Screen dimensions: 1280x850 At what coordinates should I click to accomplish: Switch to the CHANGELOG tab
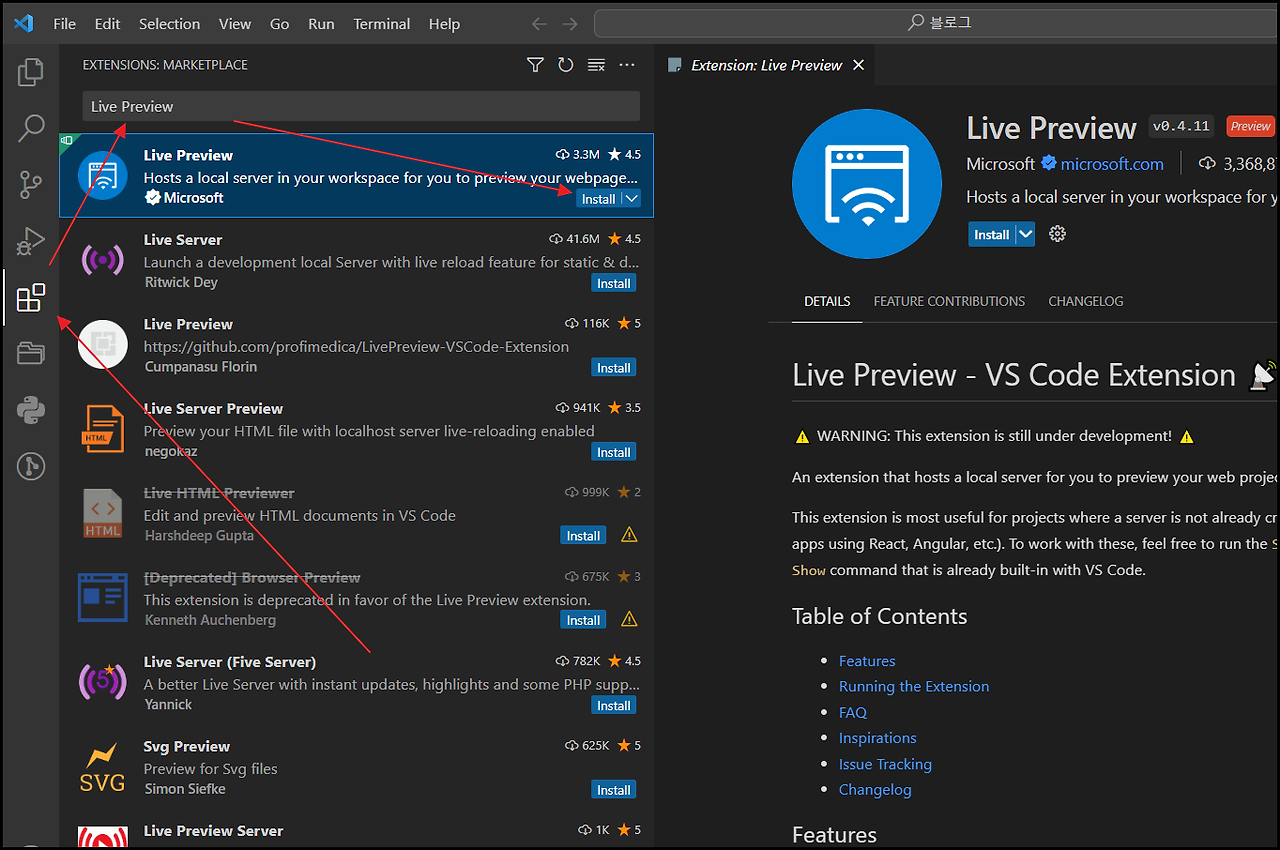[1085, 300]
